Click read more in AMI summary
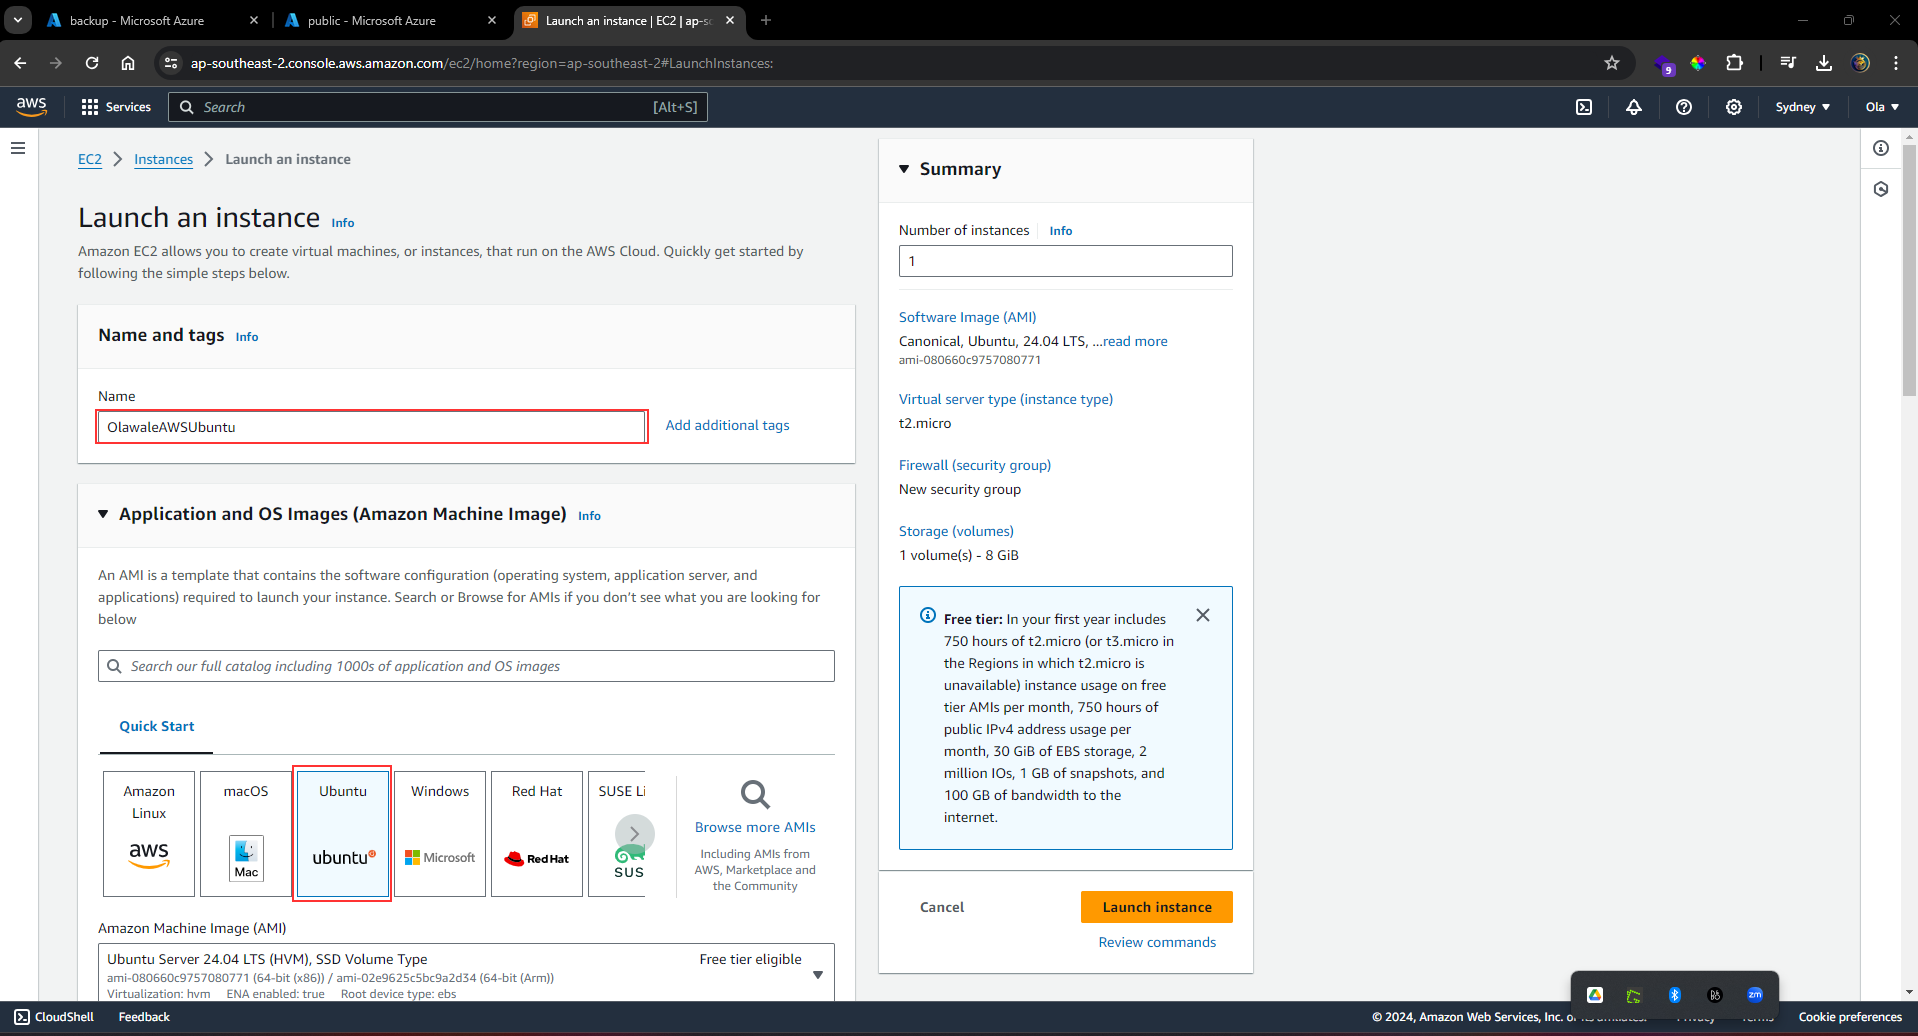1918x1036 pixels. tap(1135, 341)
